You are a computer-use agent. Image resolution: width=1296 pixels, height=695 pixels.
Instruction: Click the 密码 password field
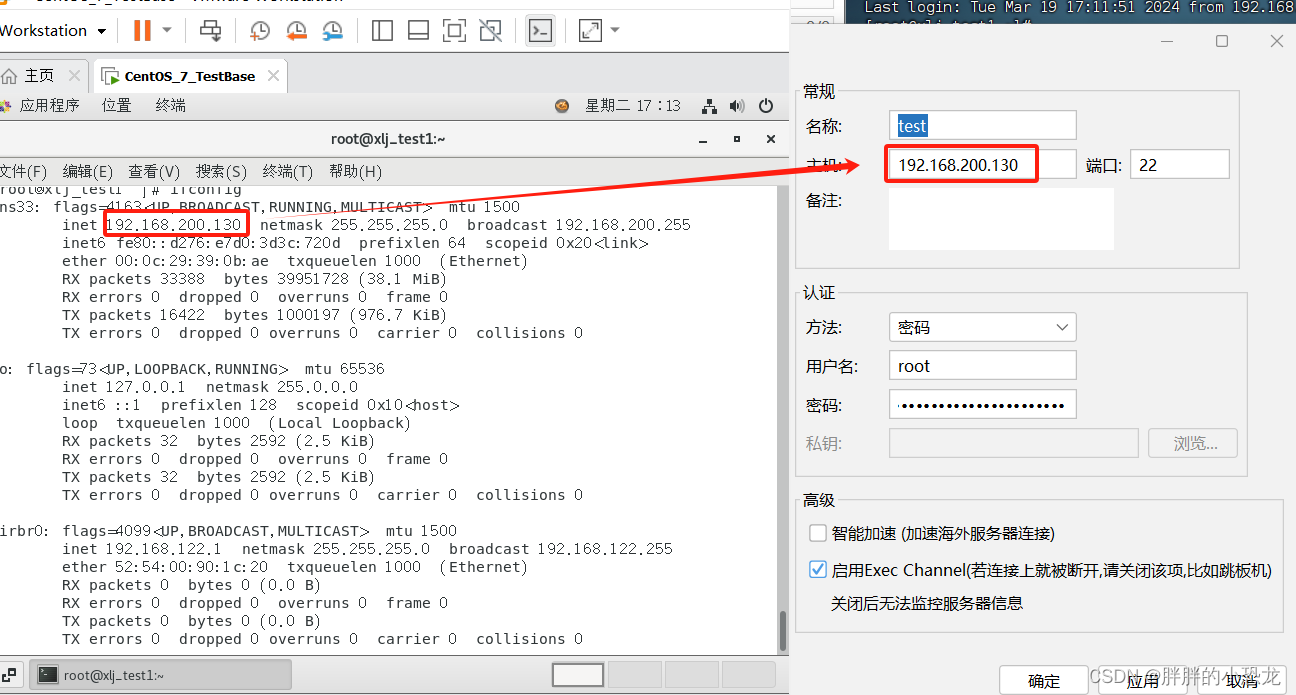[982, 405]
